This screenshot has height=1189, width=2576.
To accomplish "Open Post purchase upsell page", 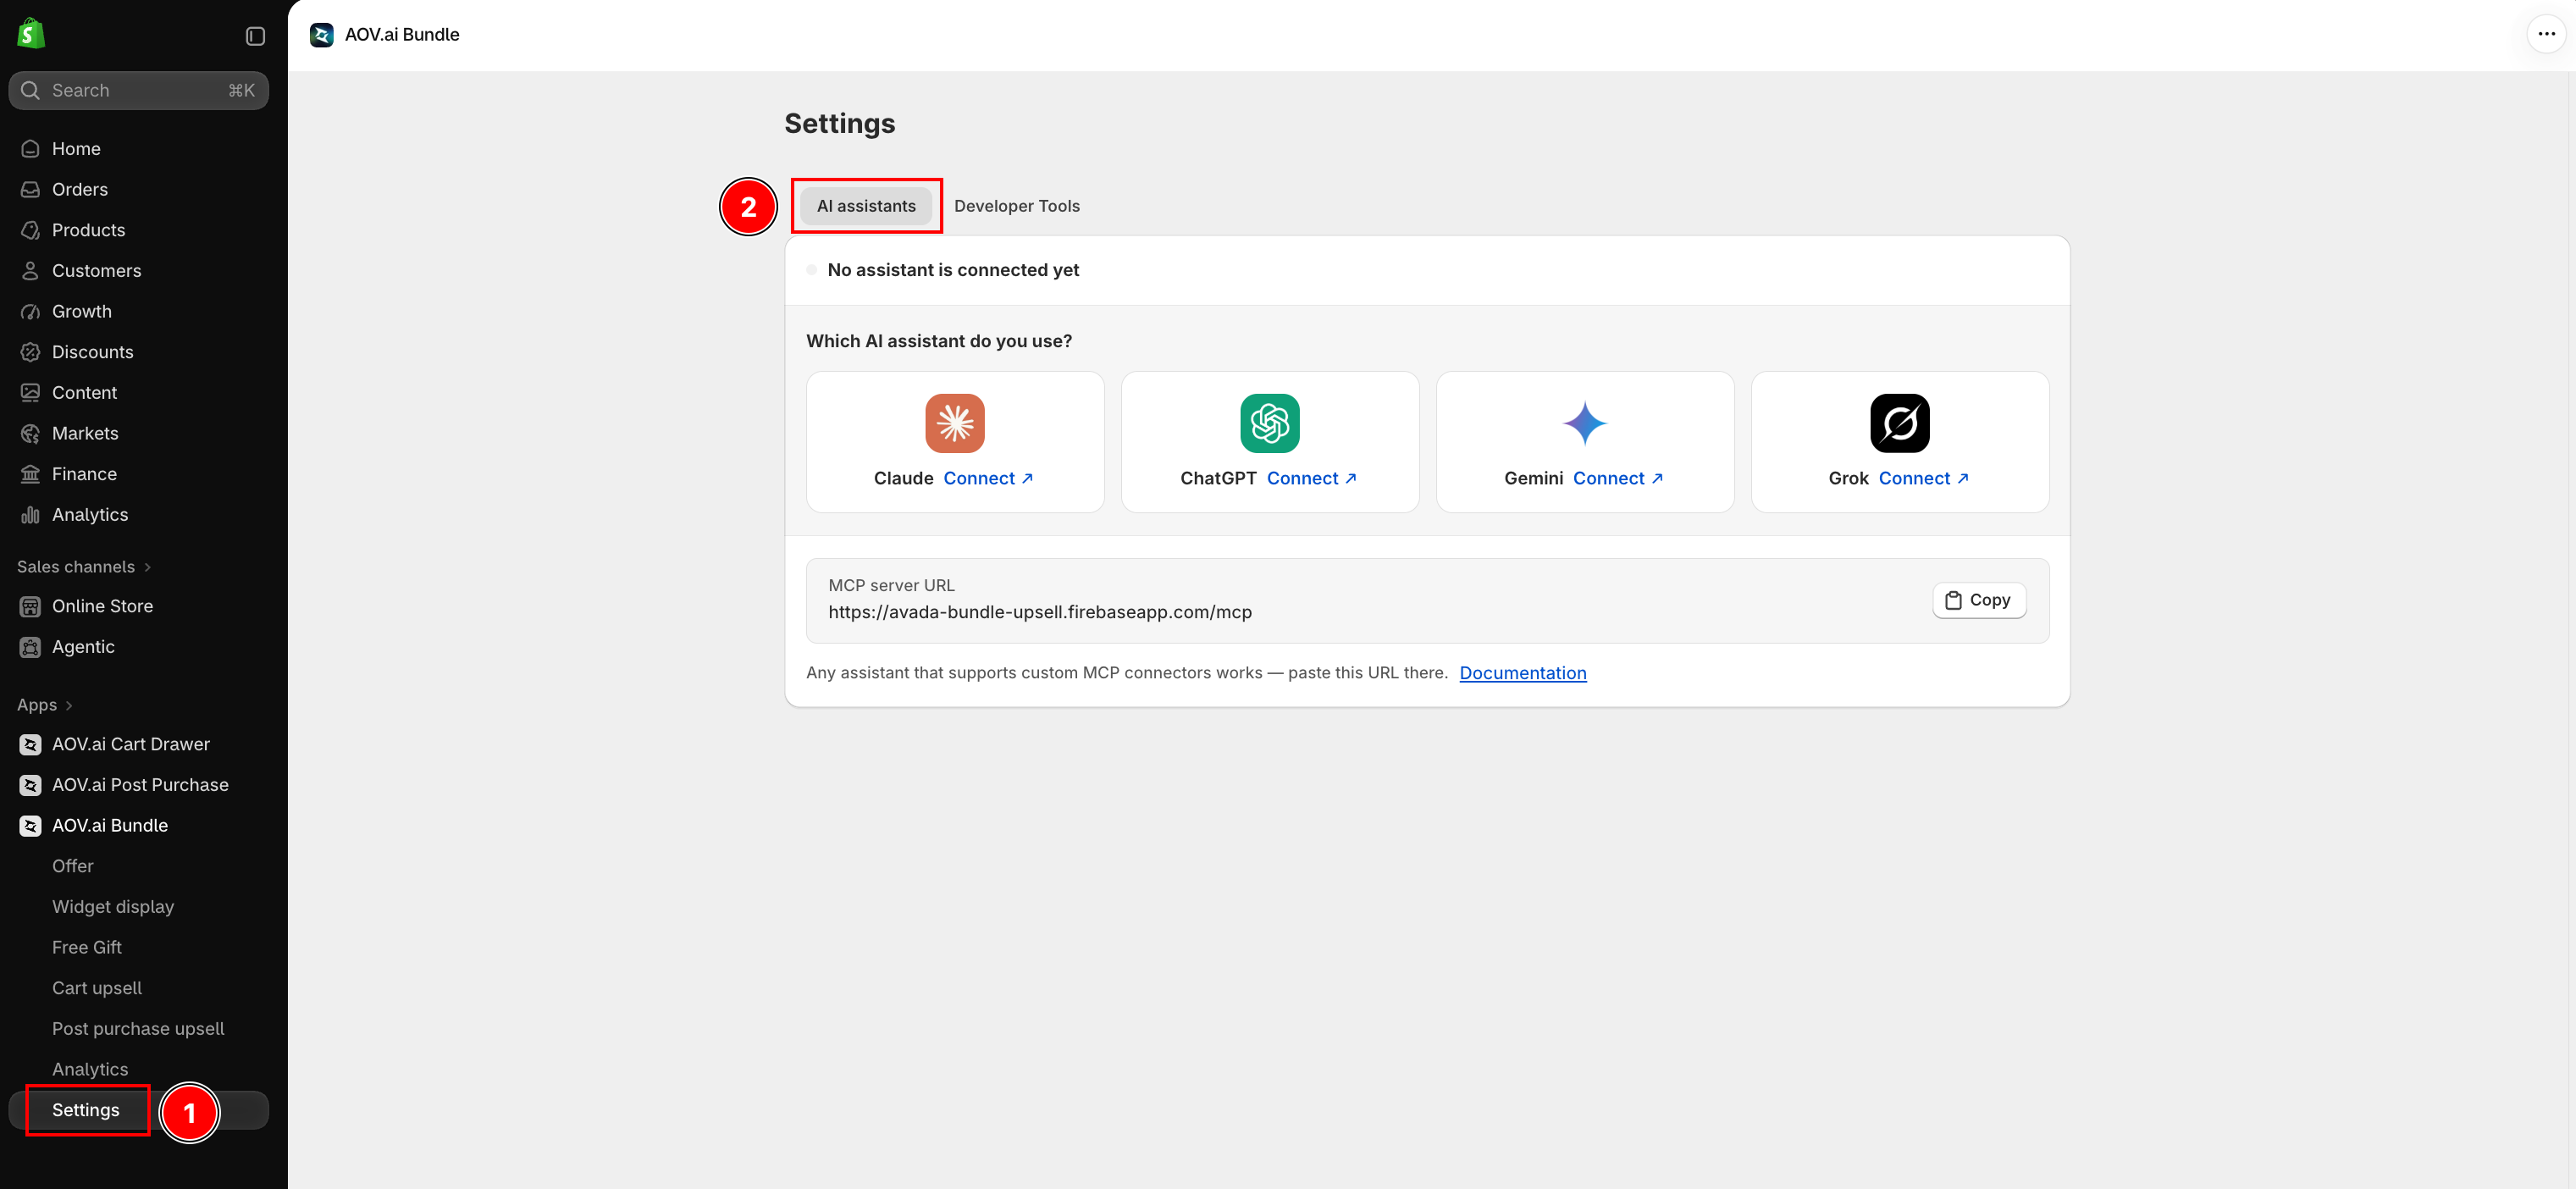I will click(x=138, y=1029).
